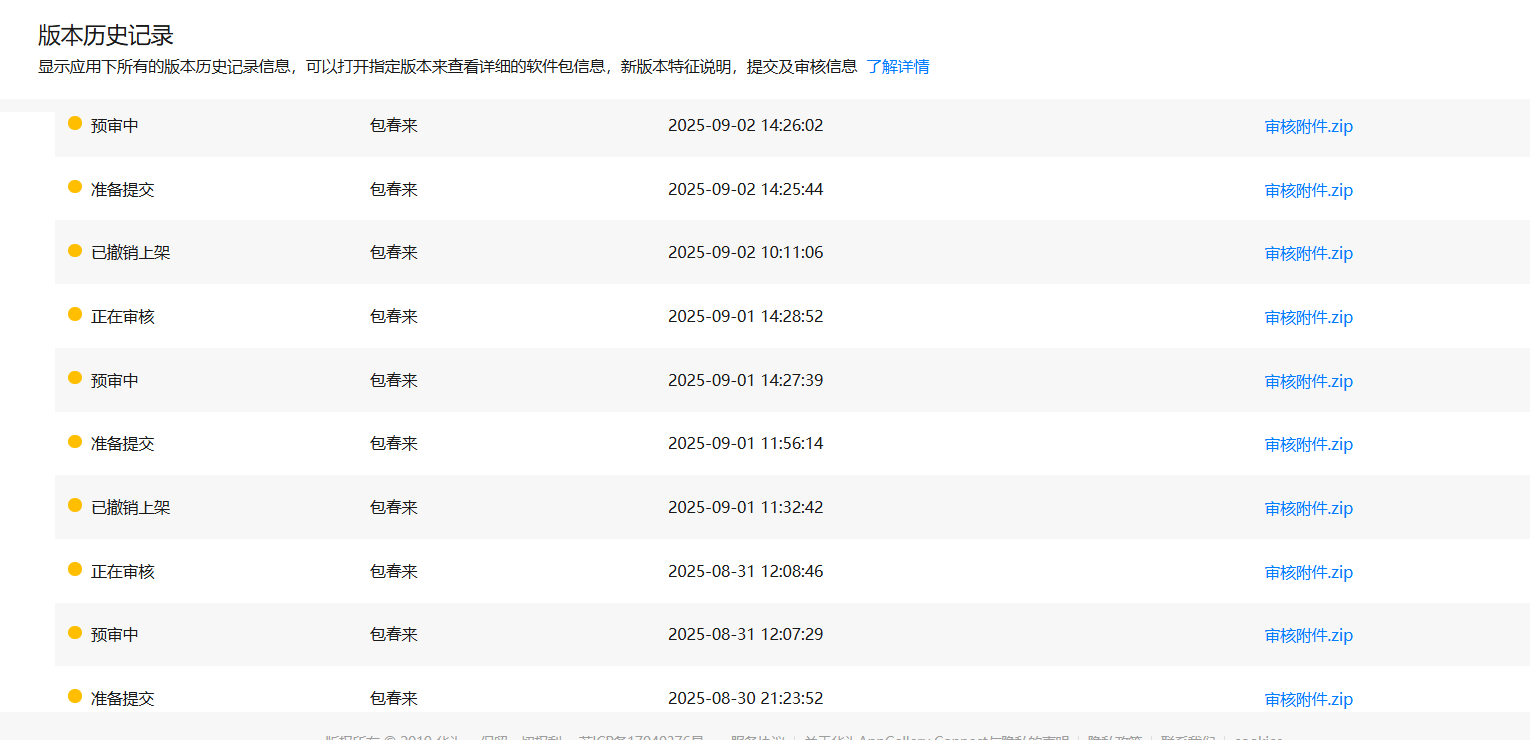The width and height of the screenshot is (1530, 740).
Task: Download 审核附件.zip for 2025-09-02 14:25:44 entry
Action: [1308, 190]
